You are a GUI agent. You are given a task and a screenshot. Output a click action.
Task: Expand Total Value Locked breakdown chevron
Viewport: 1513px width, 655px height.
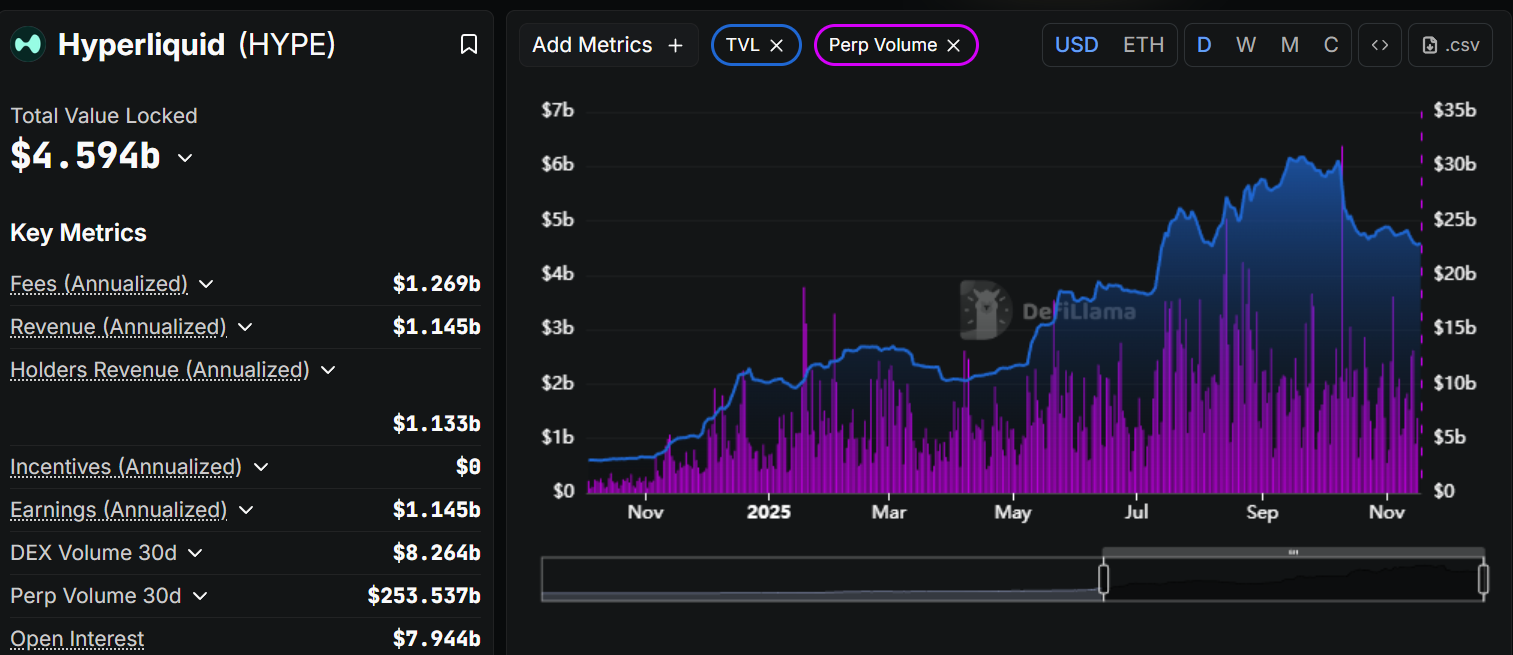[x=185, y=157]
